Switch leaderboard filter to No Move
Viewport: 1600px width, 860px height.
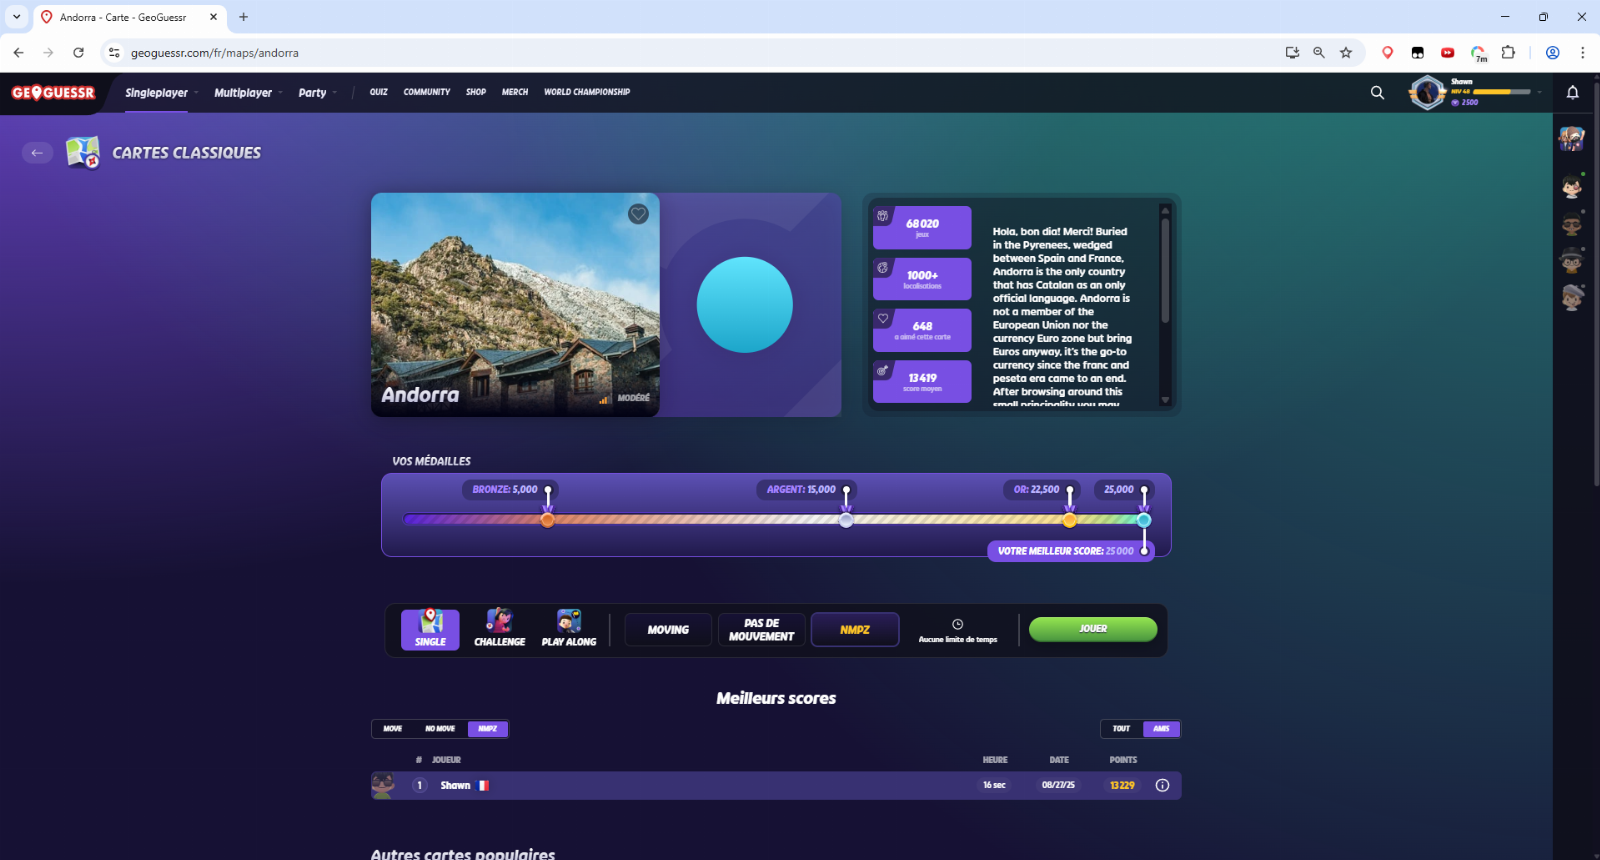pos(439,729)
